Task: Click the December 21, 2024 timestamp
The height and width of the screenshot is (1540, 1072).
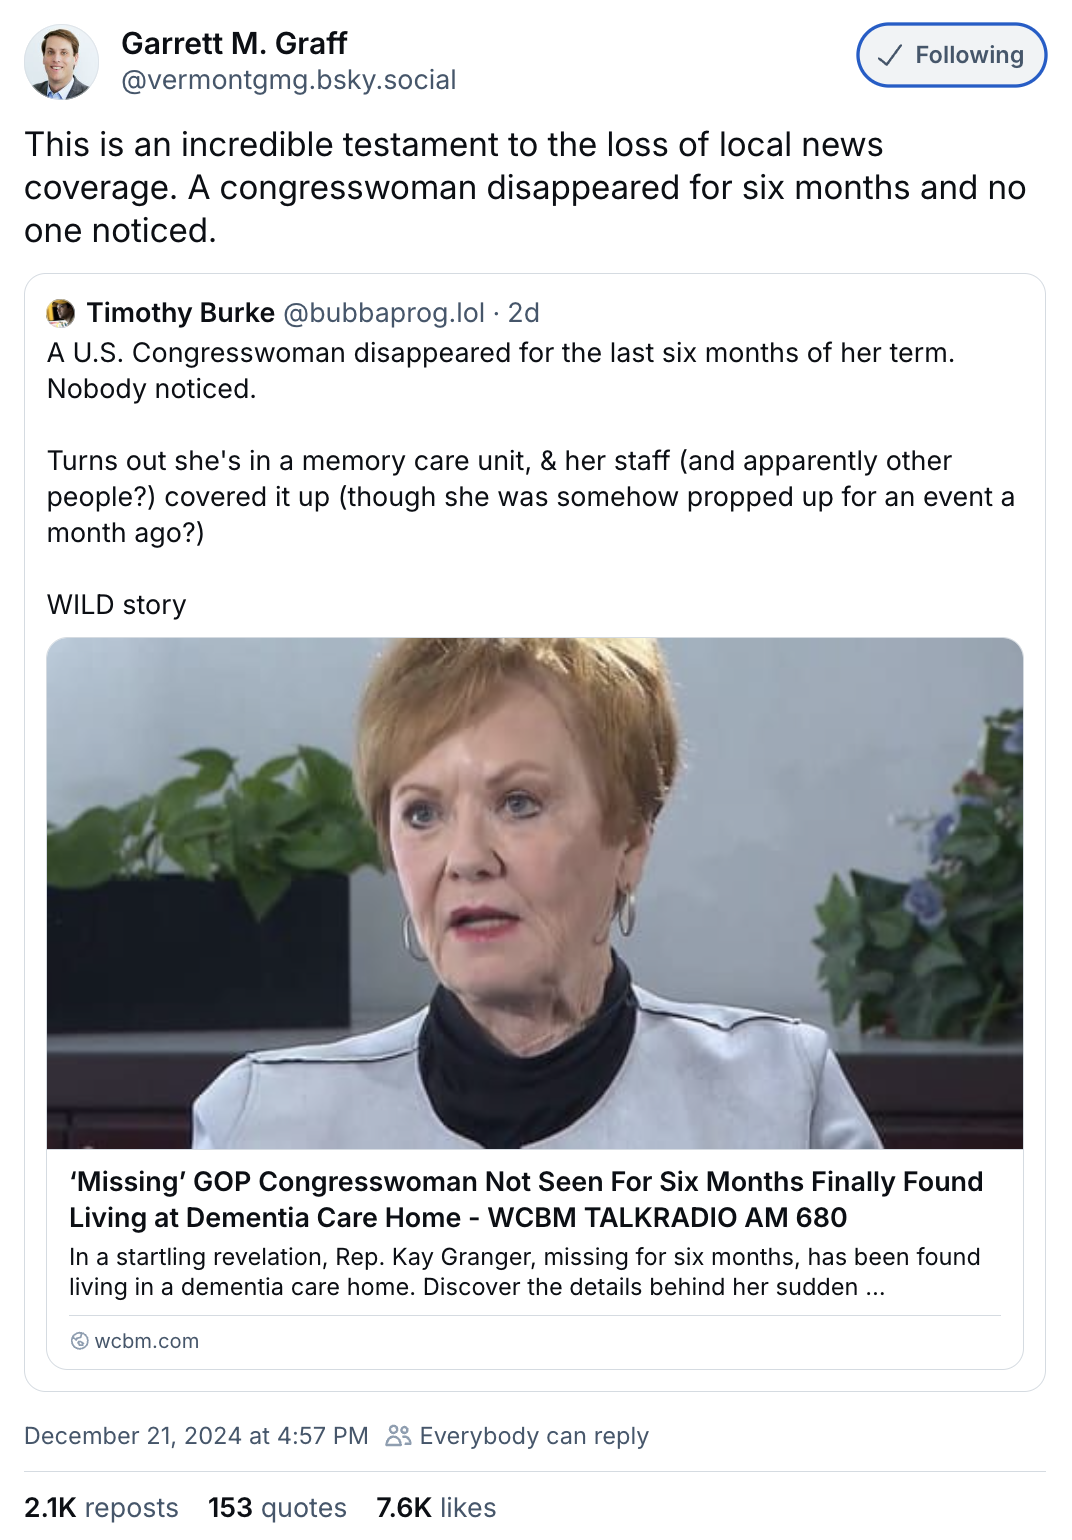Action: pyautogui.click(x=196, y=1436)
